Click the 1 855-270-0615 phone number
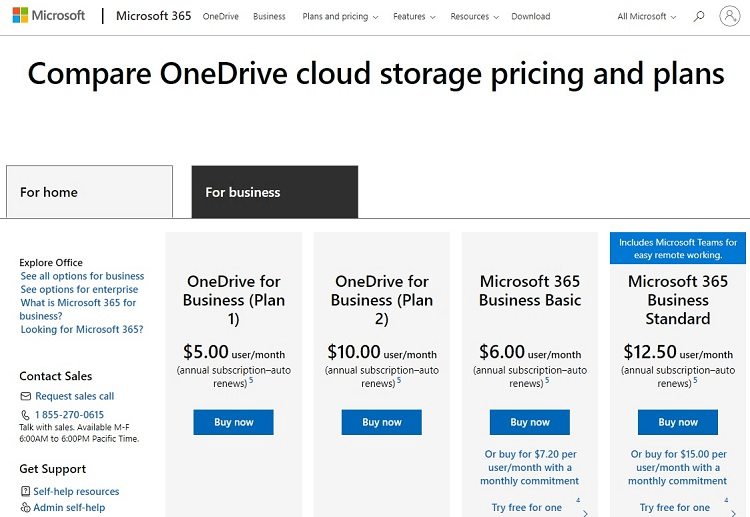This screenshot has height=517, width=750. 69,415
